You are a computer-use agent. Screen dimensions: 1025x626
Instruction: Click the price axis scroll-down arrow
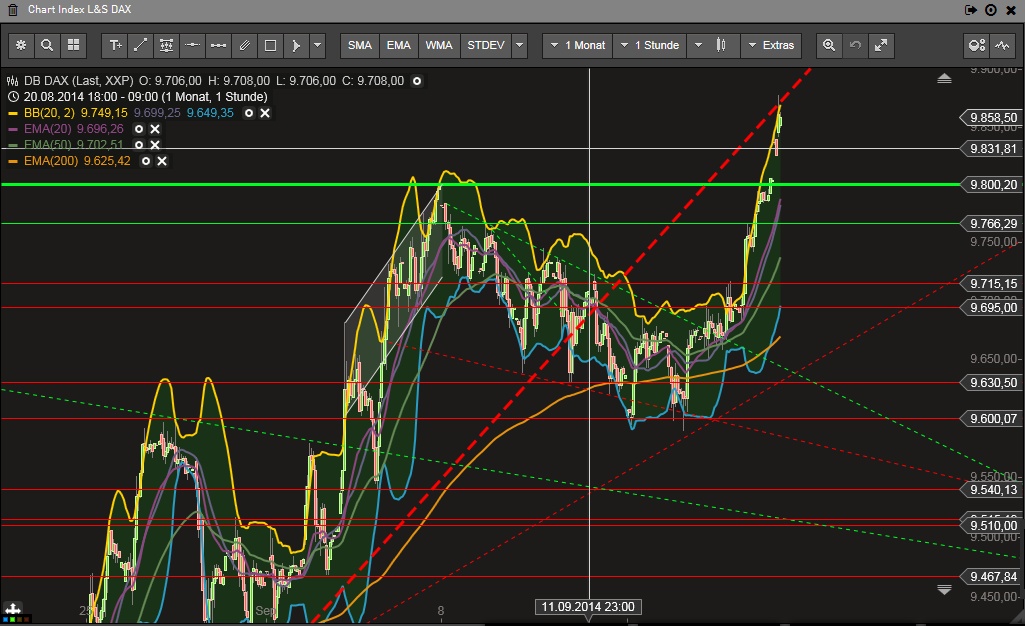pyautogui.click(x=944, y=590)
